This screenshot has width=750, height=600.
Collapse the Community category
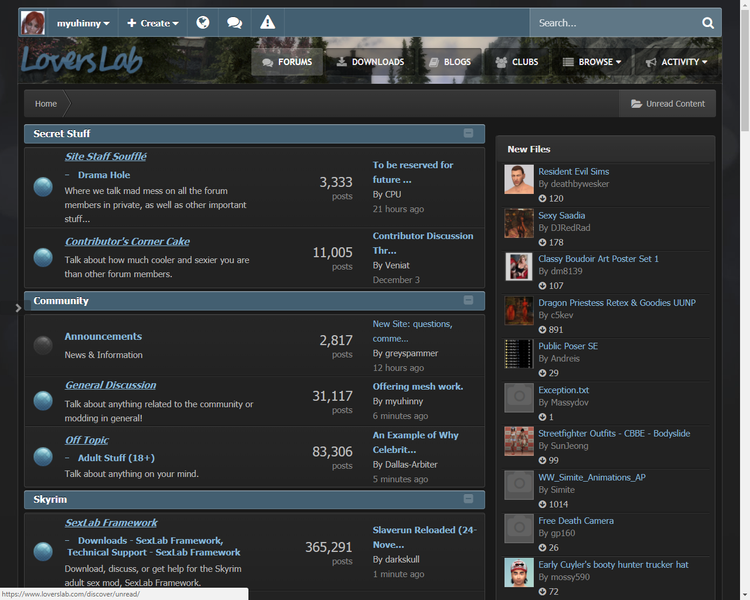point(468,300)
